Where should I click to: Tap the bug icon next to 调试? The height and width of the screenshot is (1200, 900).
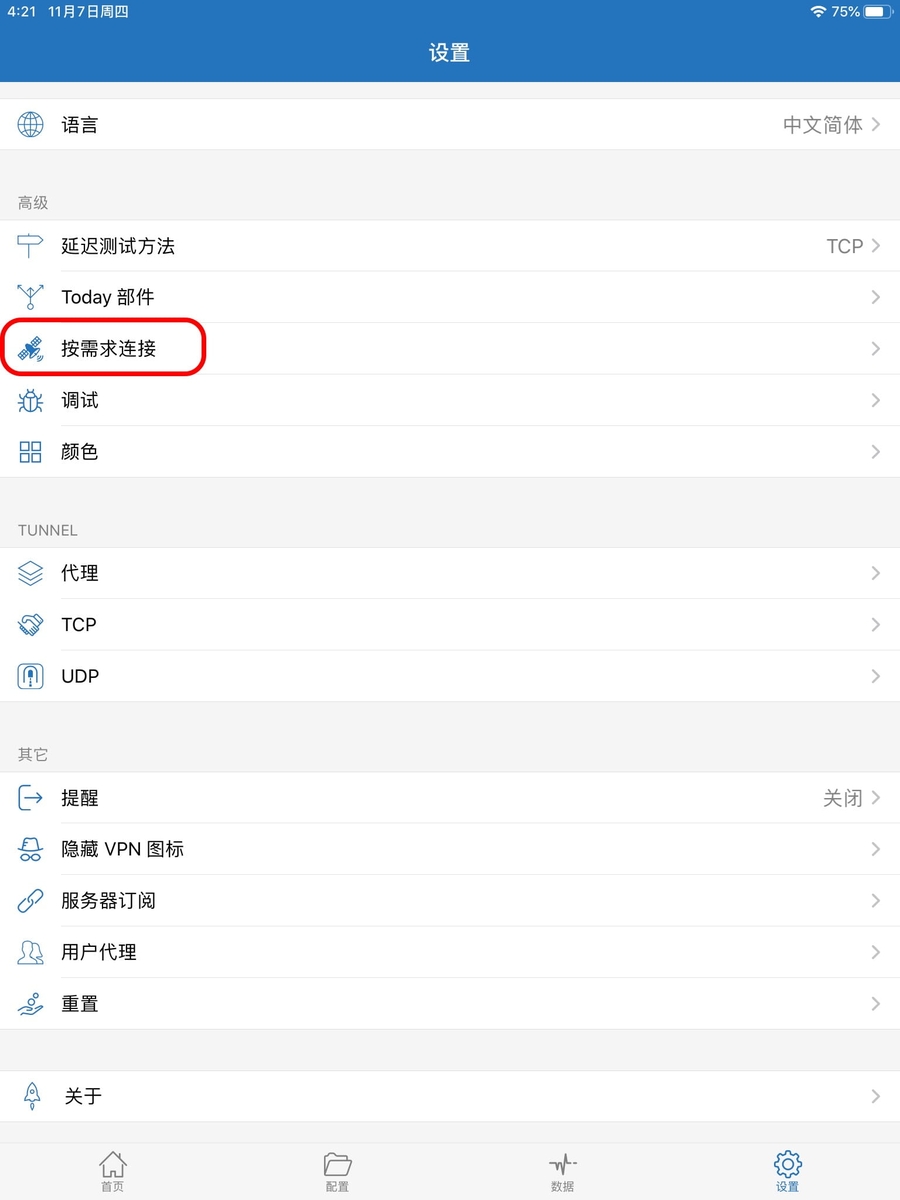[x=31, y=401]
